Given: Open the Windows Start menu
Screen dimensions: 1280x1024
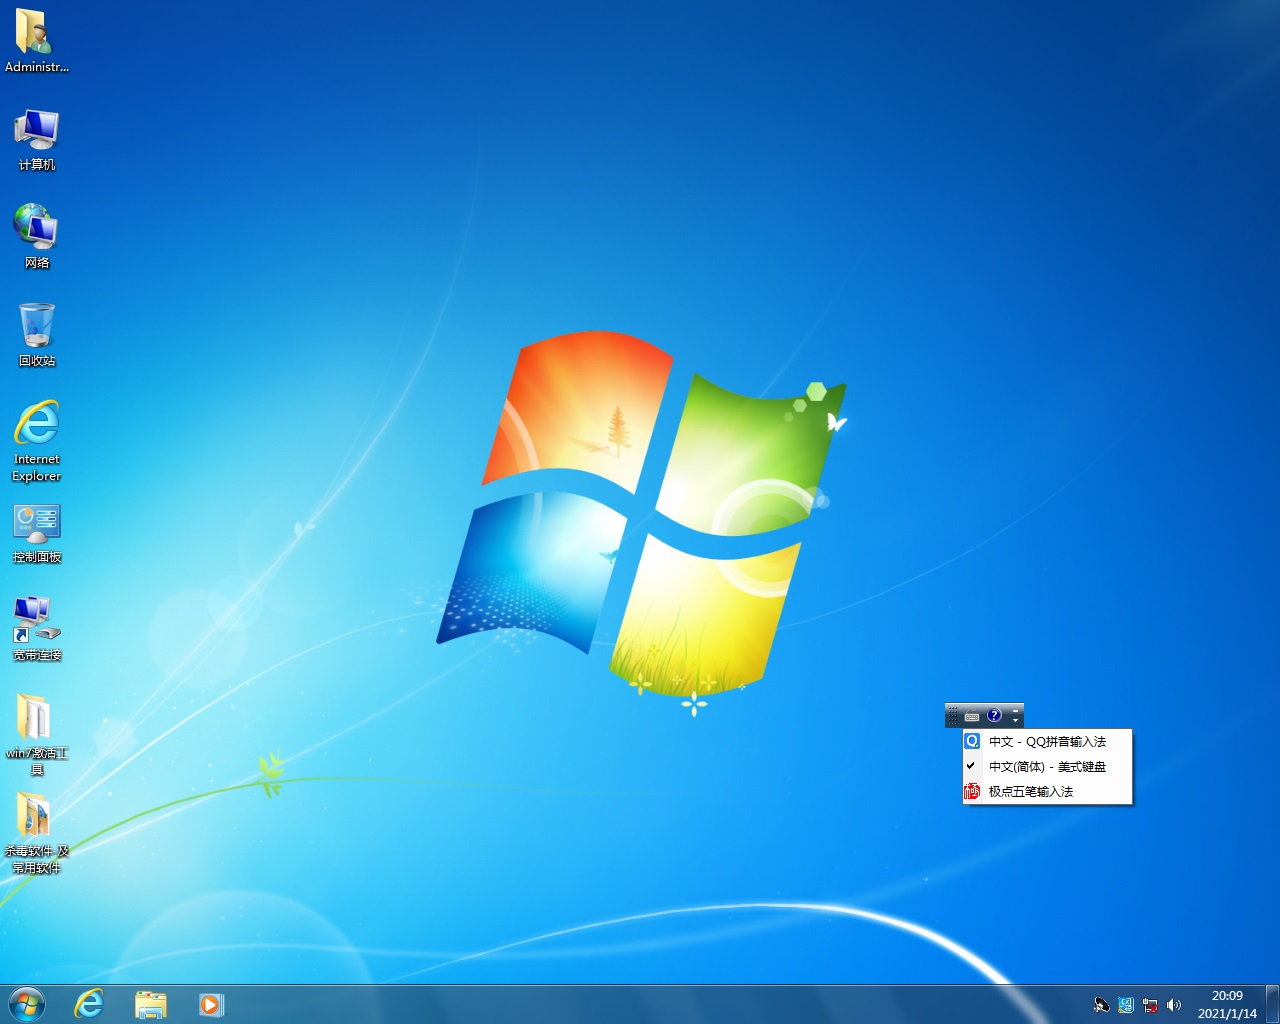Looking at the screenshot, I should [27, 1004].
